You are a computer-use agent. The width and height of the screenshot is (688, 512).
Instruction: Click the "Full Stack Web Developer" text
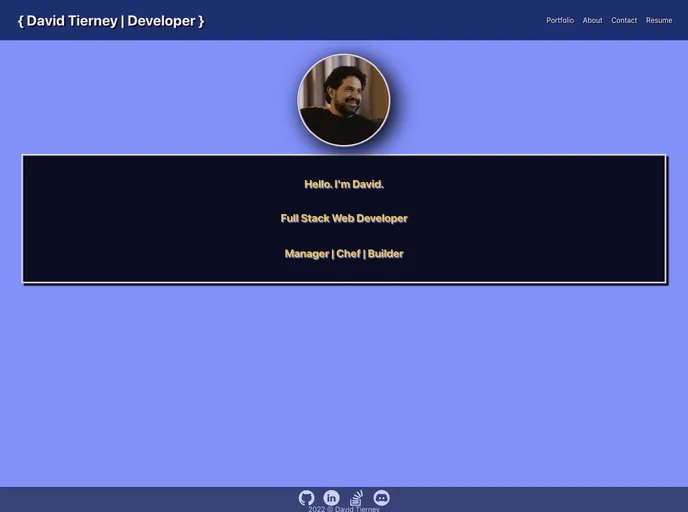coord(344,218)
